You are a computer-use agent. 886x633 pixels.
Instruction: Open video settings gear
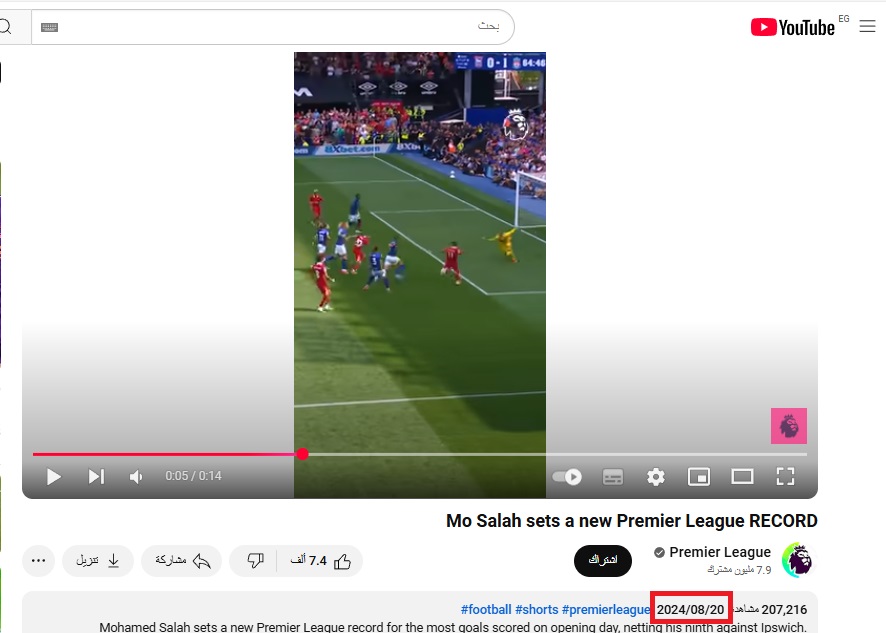coord(655,477)
